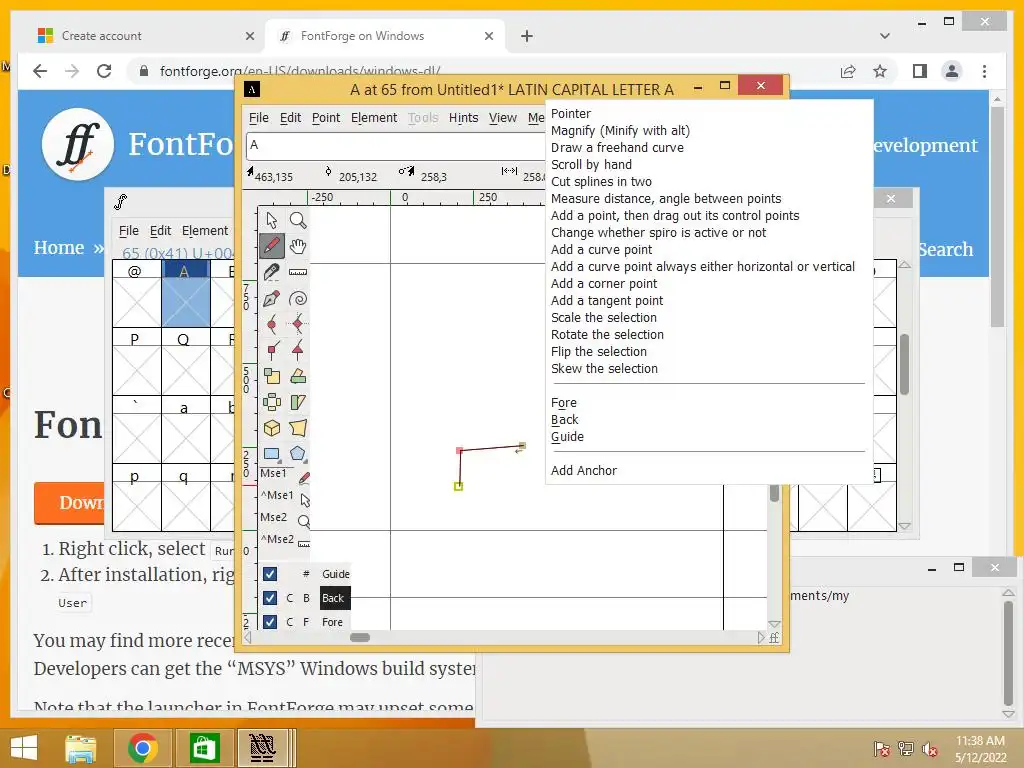
Task: Select the Flip selection tool
Action: pos(272,402)
